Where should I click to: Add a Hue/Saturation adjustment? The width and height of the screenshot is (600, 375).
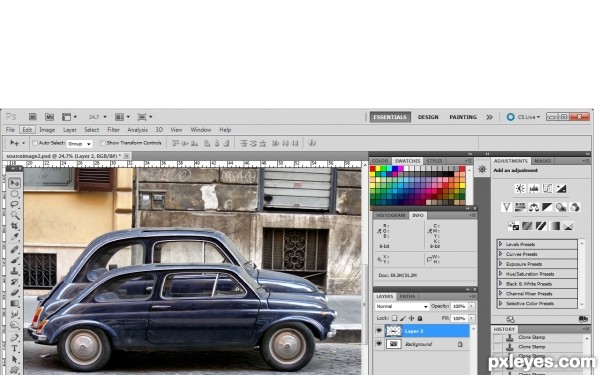tap(520, 207)
